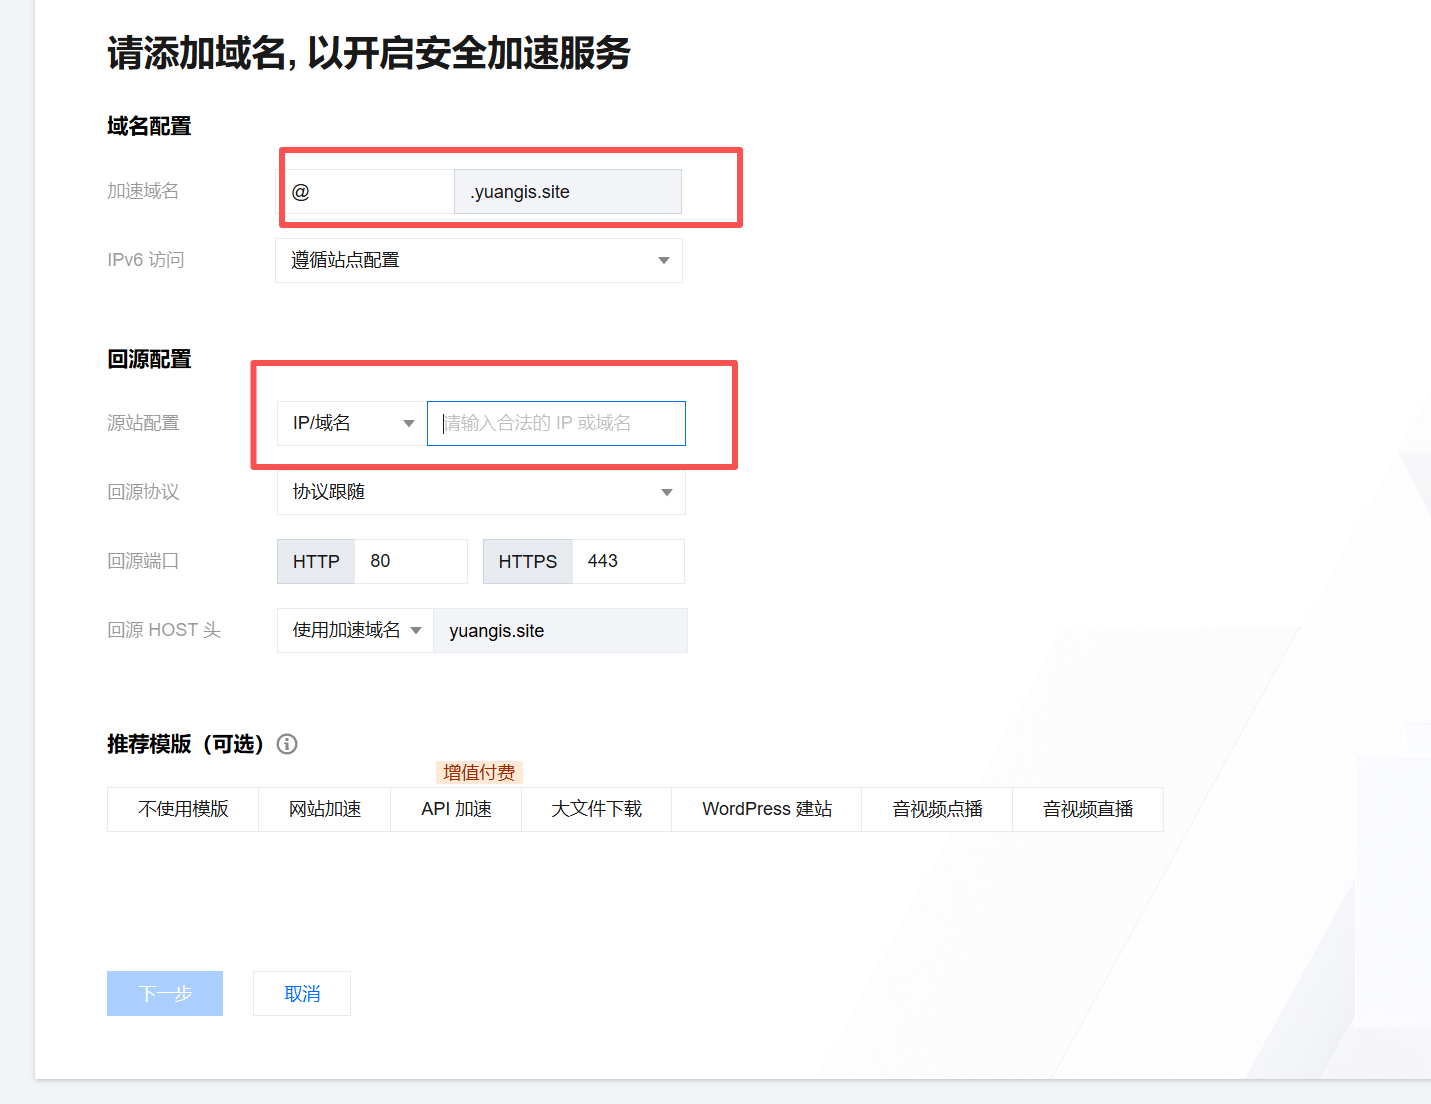Click the yuangis.site HOST header field

coord(560,630)
